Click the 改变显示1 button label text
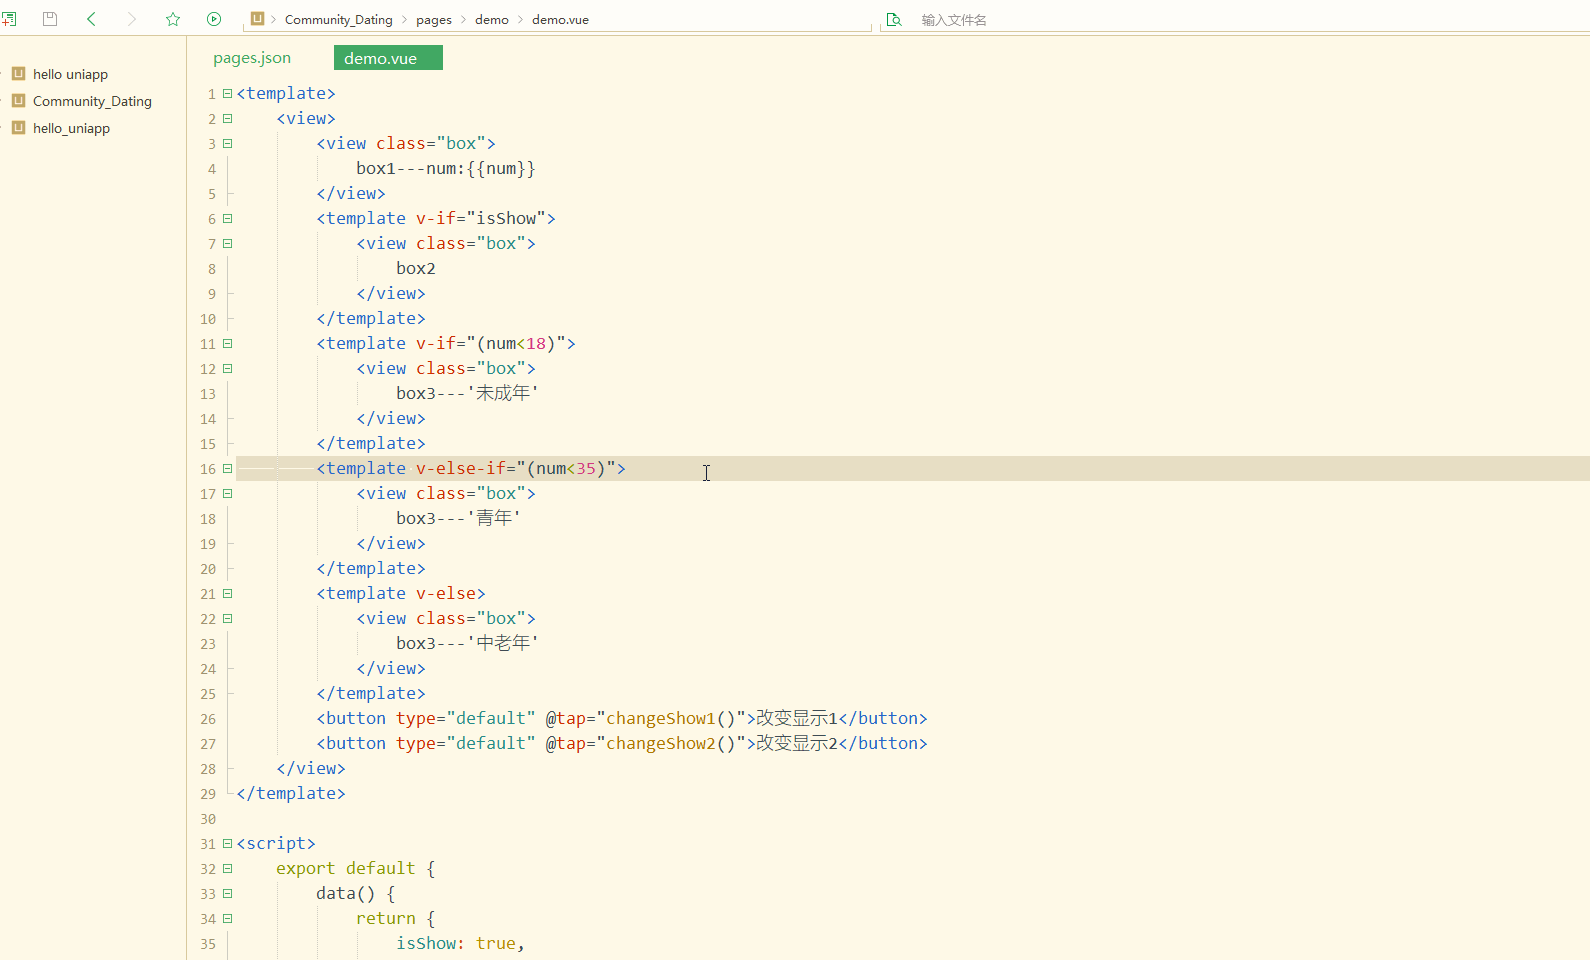 tap(797, 718)
